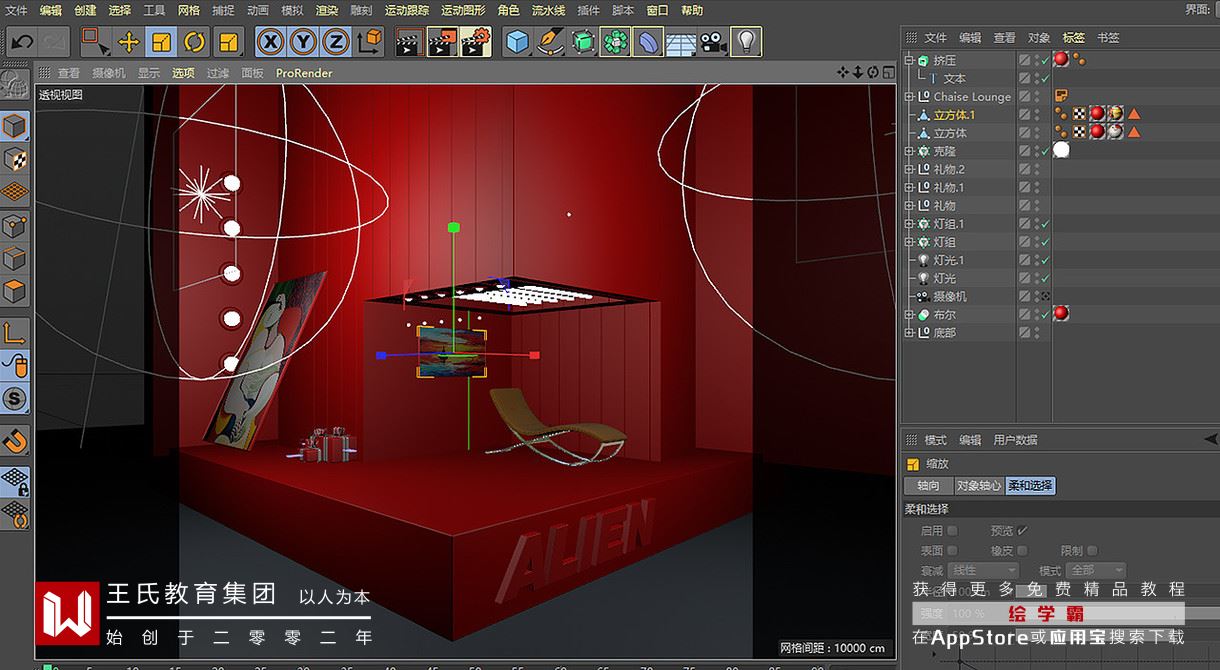Expand the 灯组 tree node
This screenshot has height=670, width=1220.
[909, 242]
